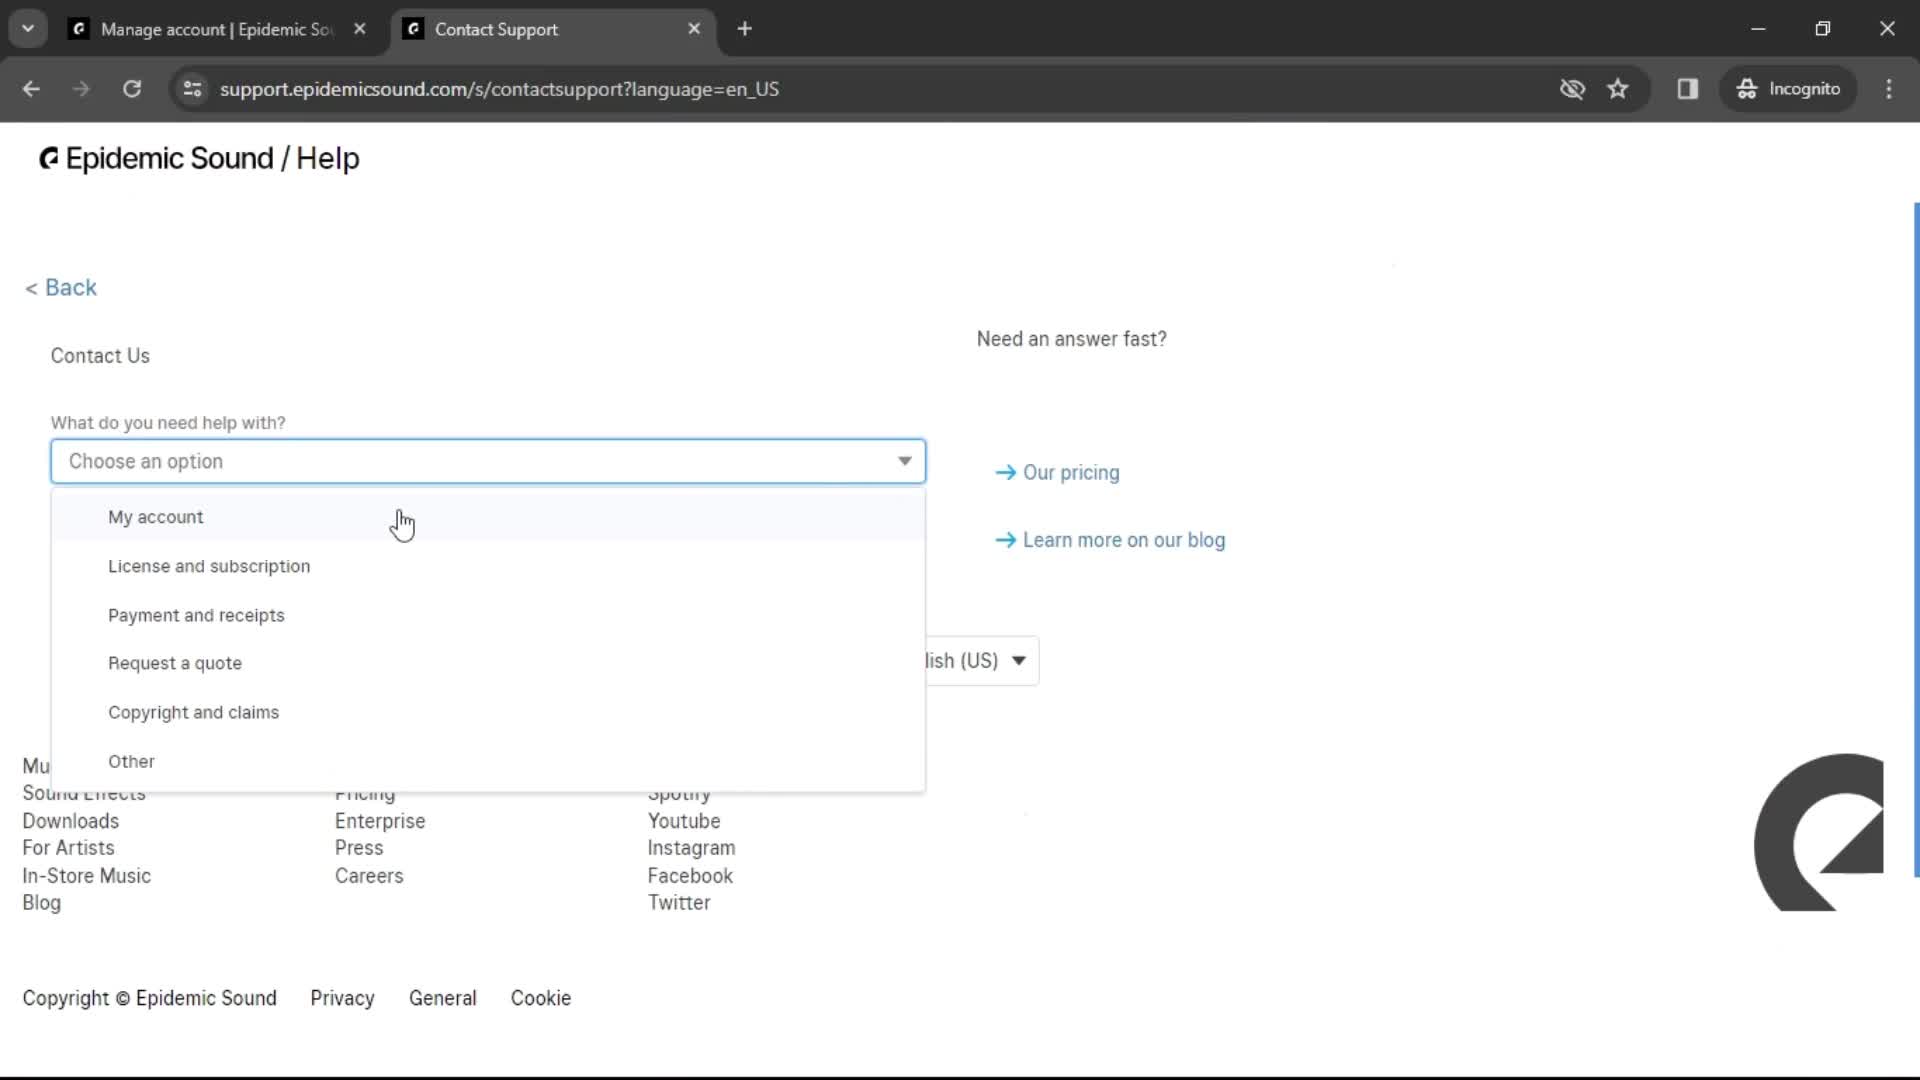Image resolution: width=1920 pixels, height=1080 pixels.
Task: Click the reload page icon
Action: (131, 88)
